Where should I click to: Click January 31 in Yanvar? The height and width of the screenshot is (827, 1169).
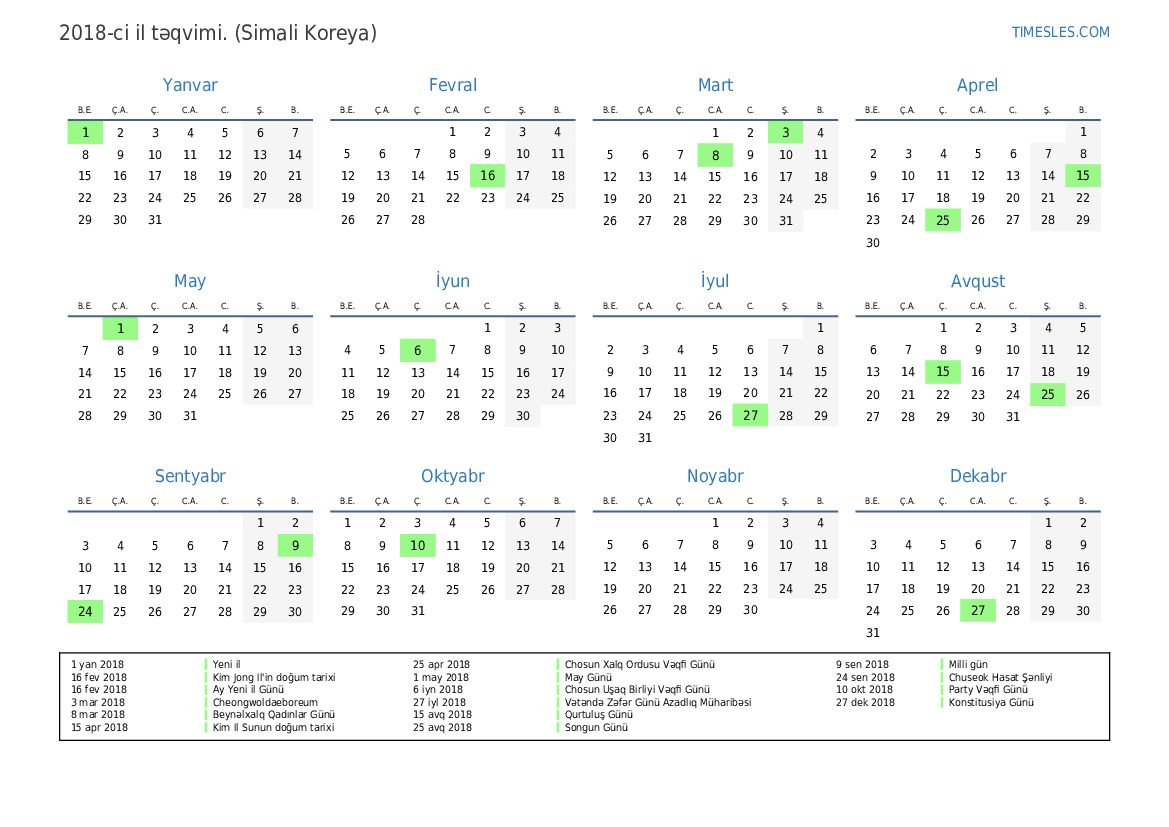(155, 220)
